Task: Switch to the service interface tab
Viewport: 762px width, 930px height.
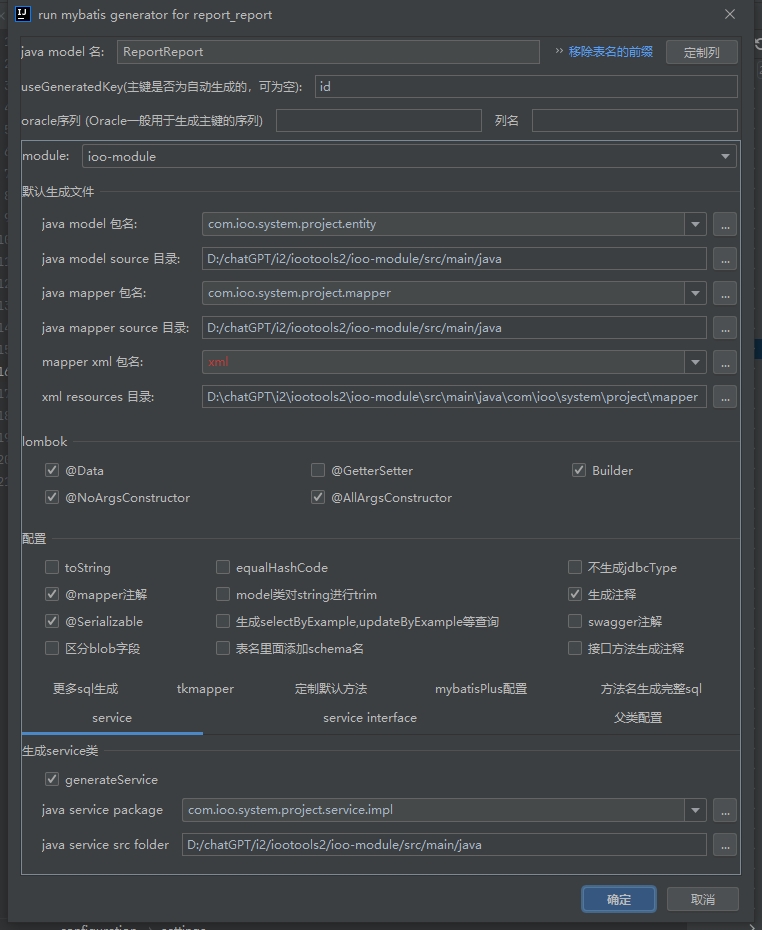Action: [370, 718]
